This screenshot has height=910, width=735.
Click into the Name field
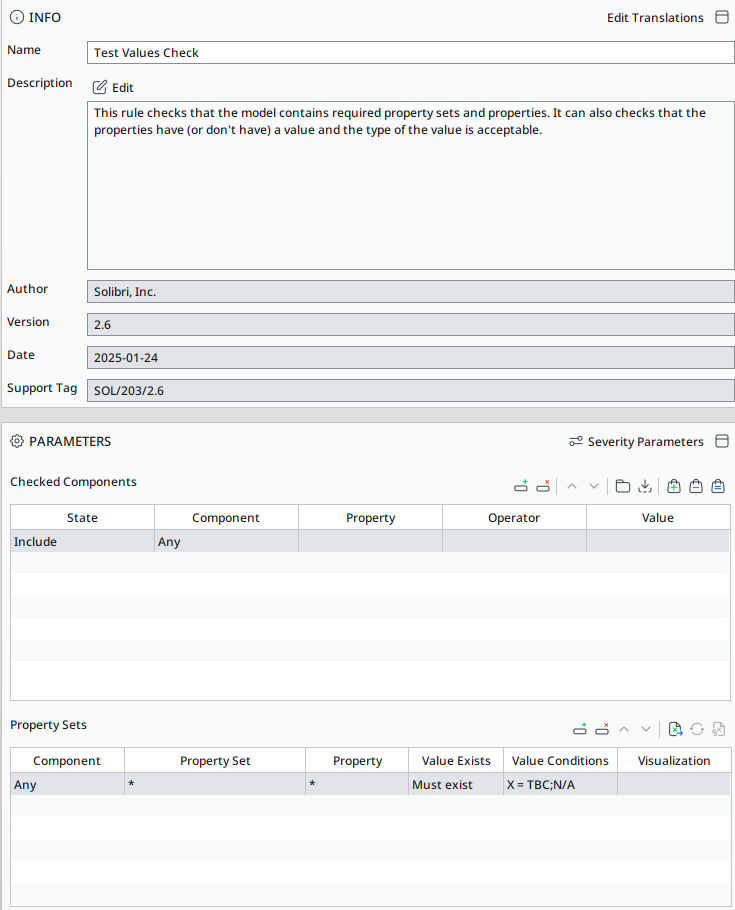(x=410, y=52)
